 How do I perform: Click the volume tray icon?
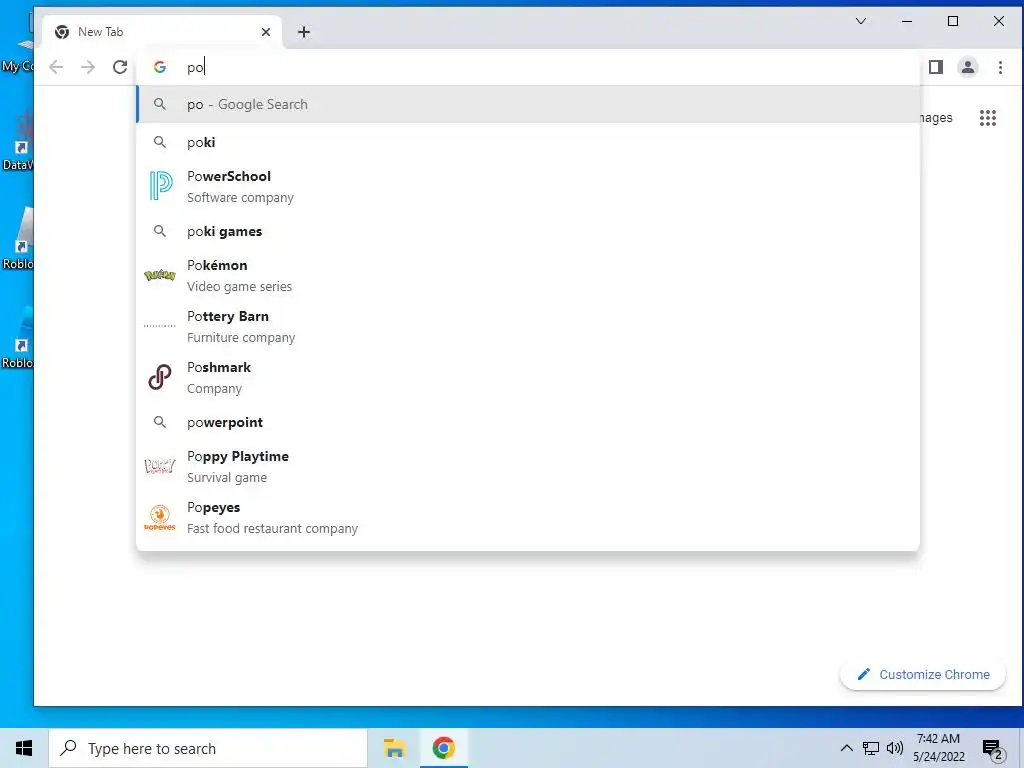coord(895,748)
